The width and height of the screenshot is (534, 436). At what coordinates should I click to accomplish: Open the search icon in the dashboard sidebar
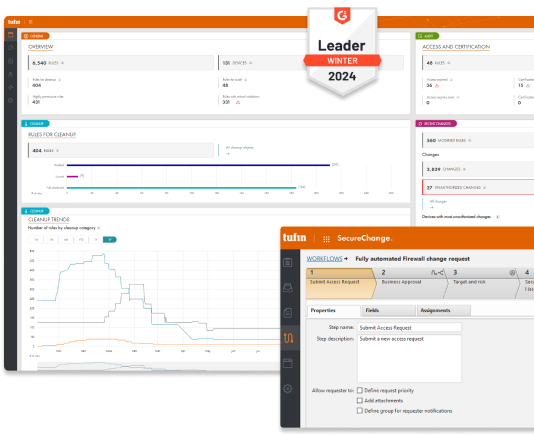11,48
